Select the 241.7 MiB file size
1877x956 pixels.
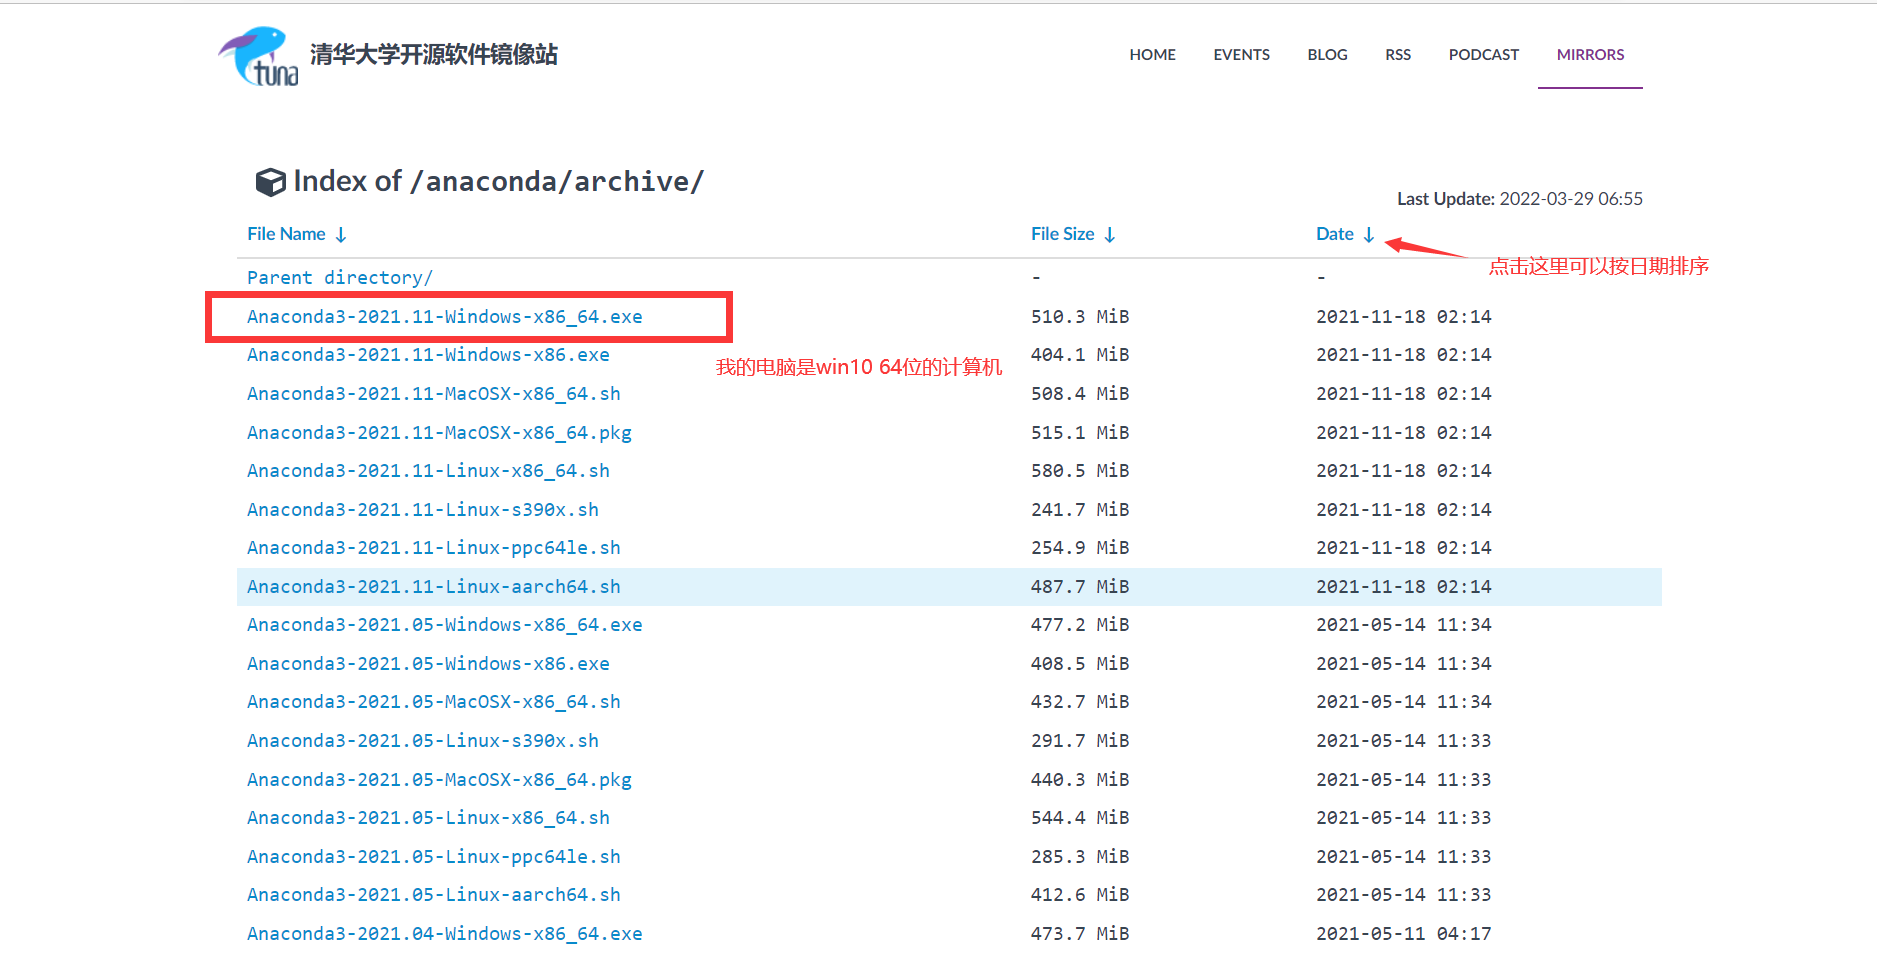pyautogui.click(x=1080, y=510)
